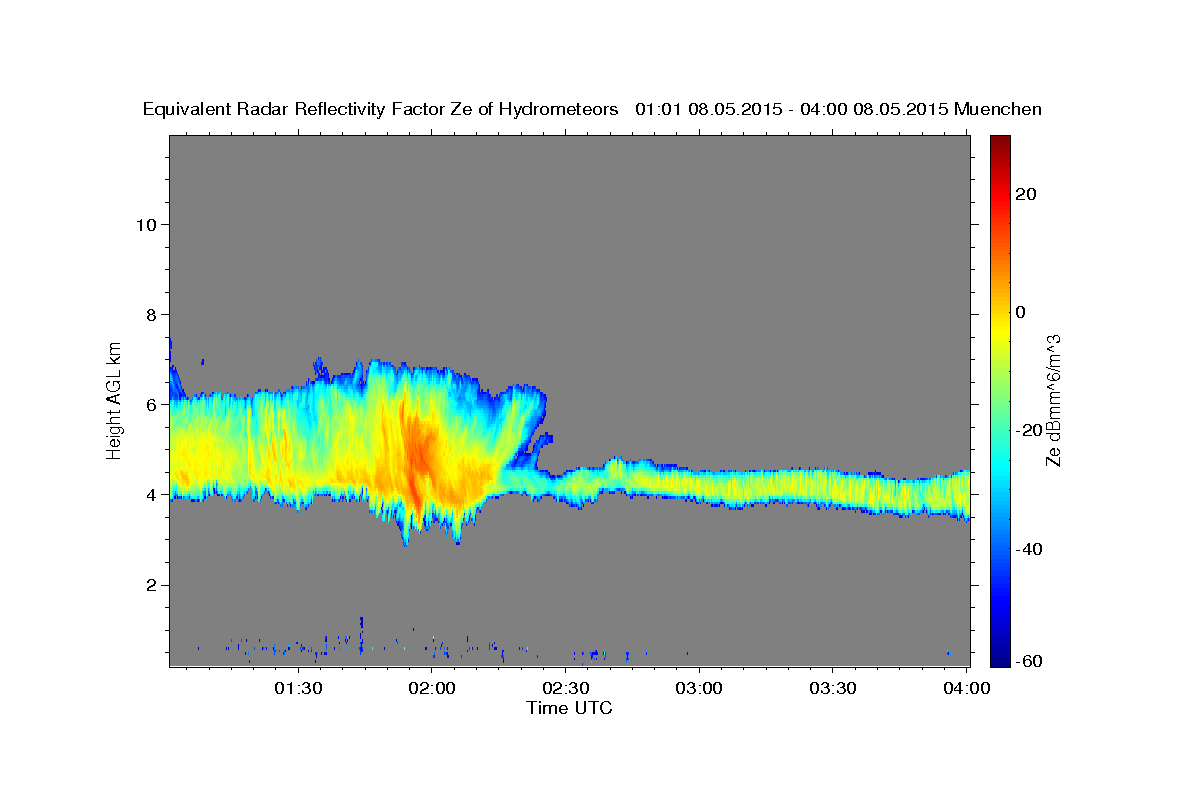The height and width of the screenshot is (800, 1200).
Task: Click the colorbar label "-60"
Action: [x=1029, y=662]
